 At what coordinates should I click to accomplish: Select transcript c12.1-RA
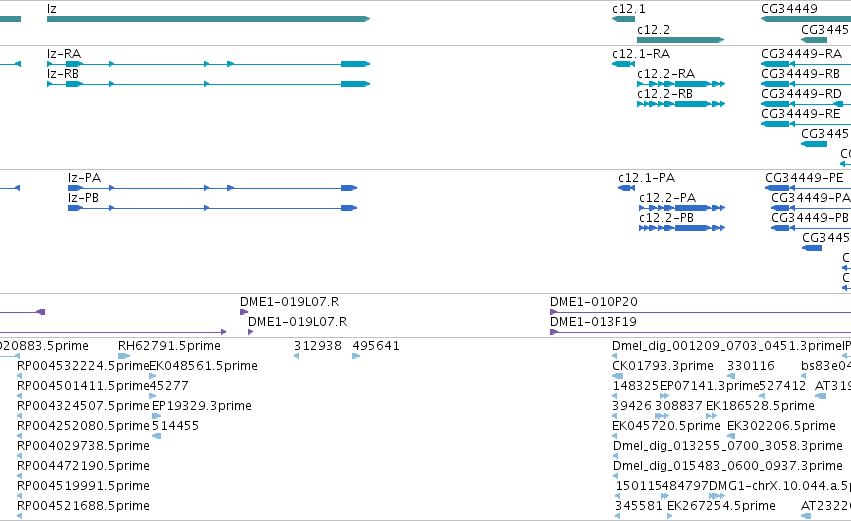623,64
